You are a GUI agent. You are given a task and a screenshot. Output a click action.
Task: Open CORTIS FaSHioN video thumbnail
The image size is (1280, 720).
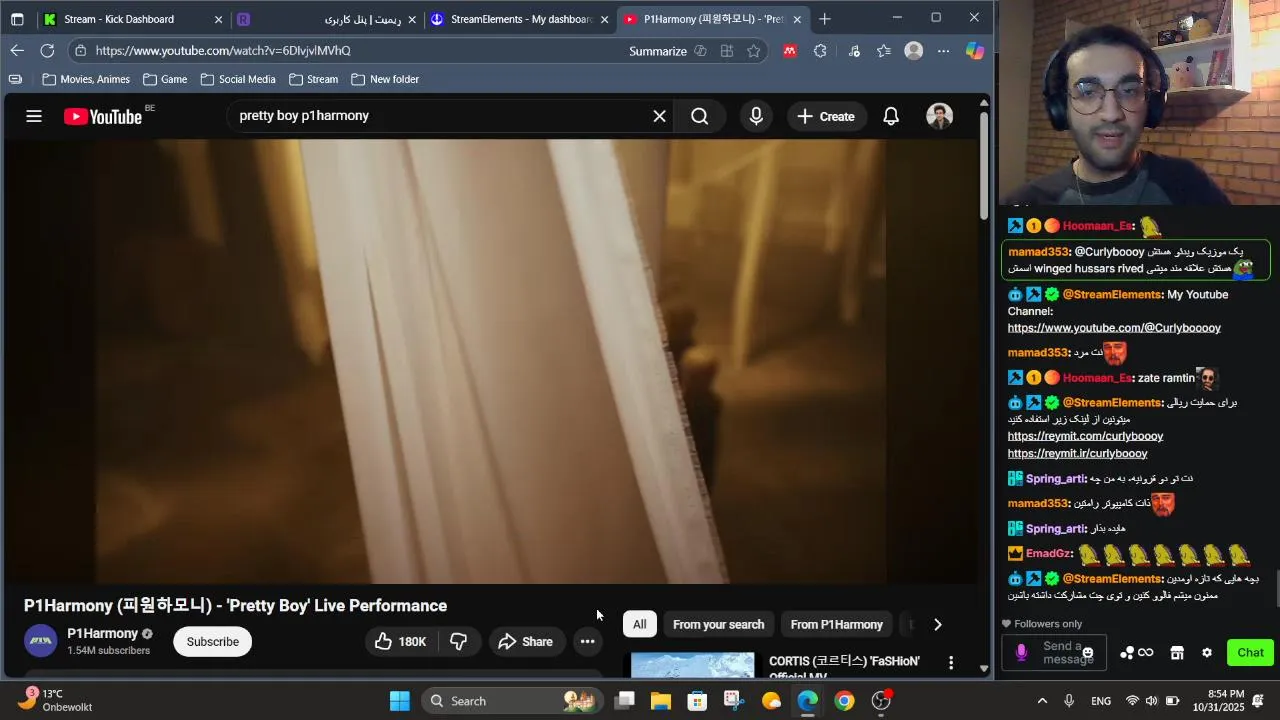pos(692,667)
